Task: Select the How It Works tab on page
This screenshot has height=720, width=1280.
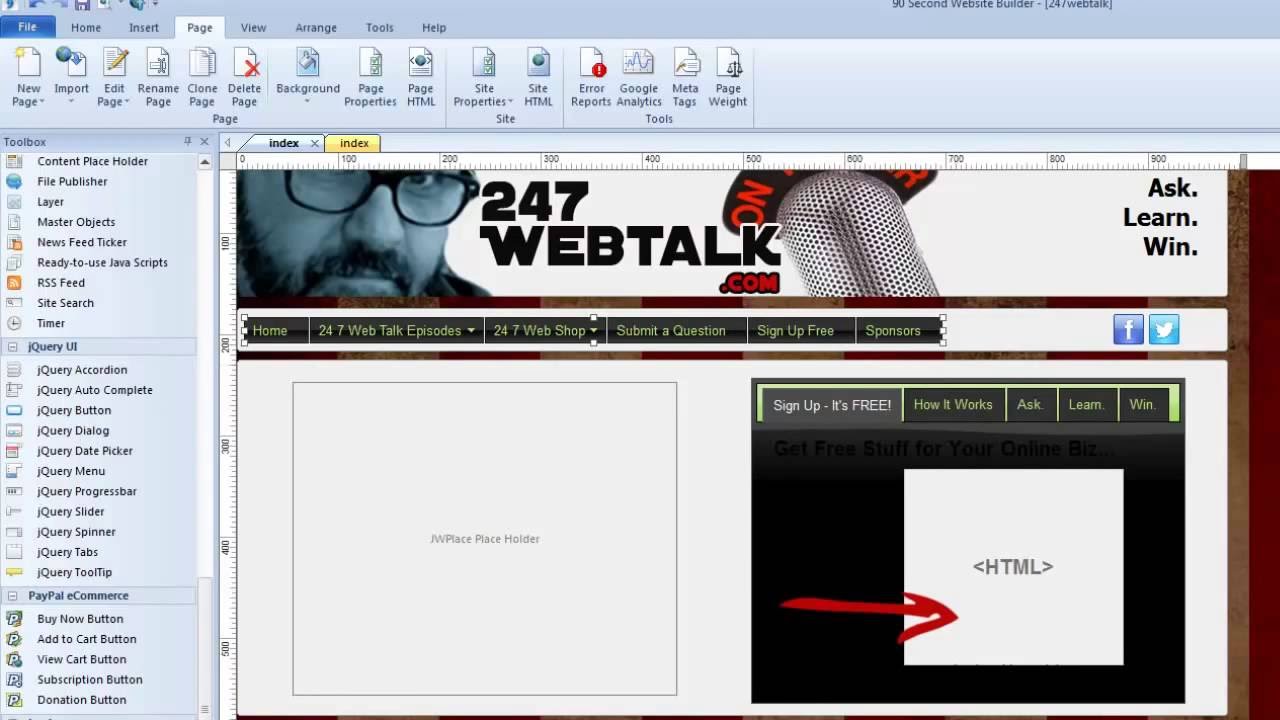Action: click(953, 405)
